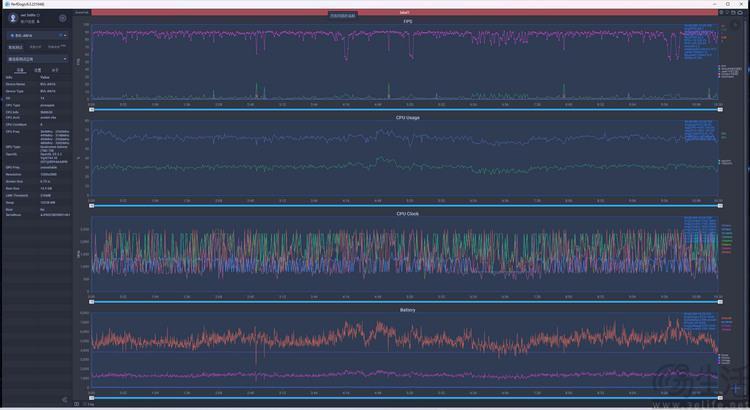Switch to the second tab above the info table

[x=37, y=70]
